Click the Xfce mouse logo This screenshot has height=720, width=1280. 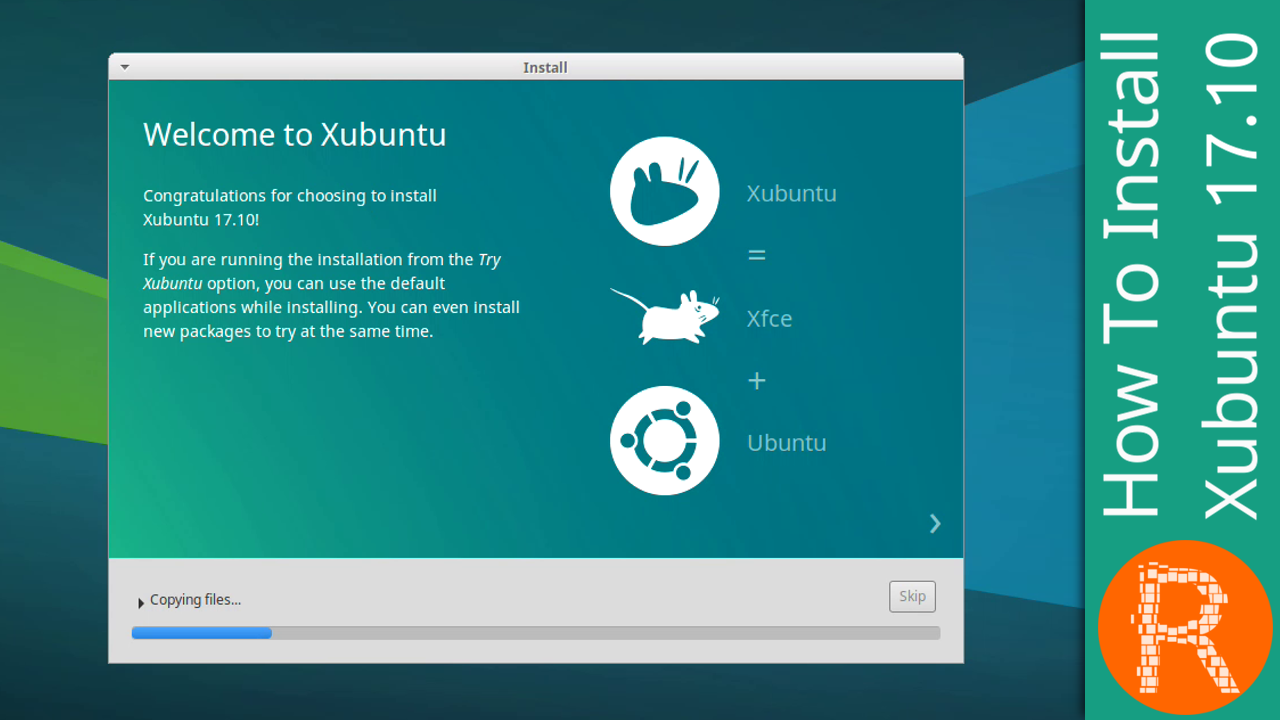665,317
